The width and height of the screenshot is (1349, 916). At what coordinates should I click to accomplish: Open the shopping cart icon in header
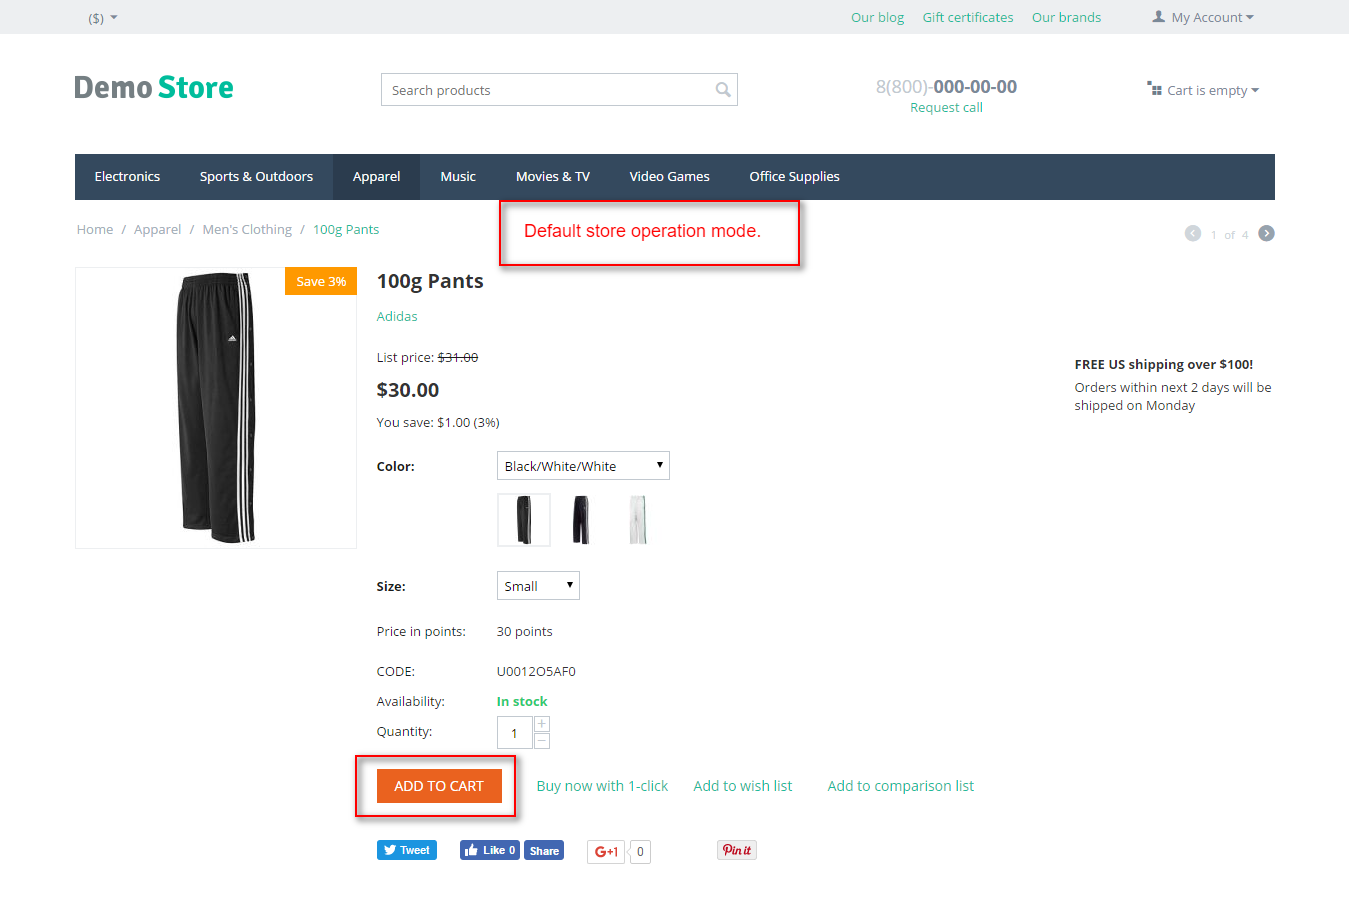coord(1155,89)
